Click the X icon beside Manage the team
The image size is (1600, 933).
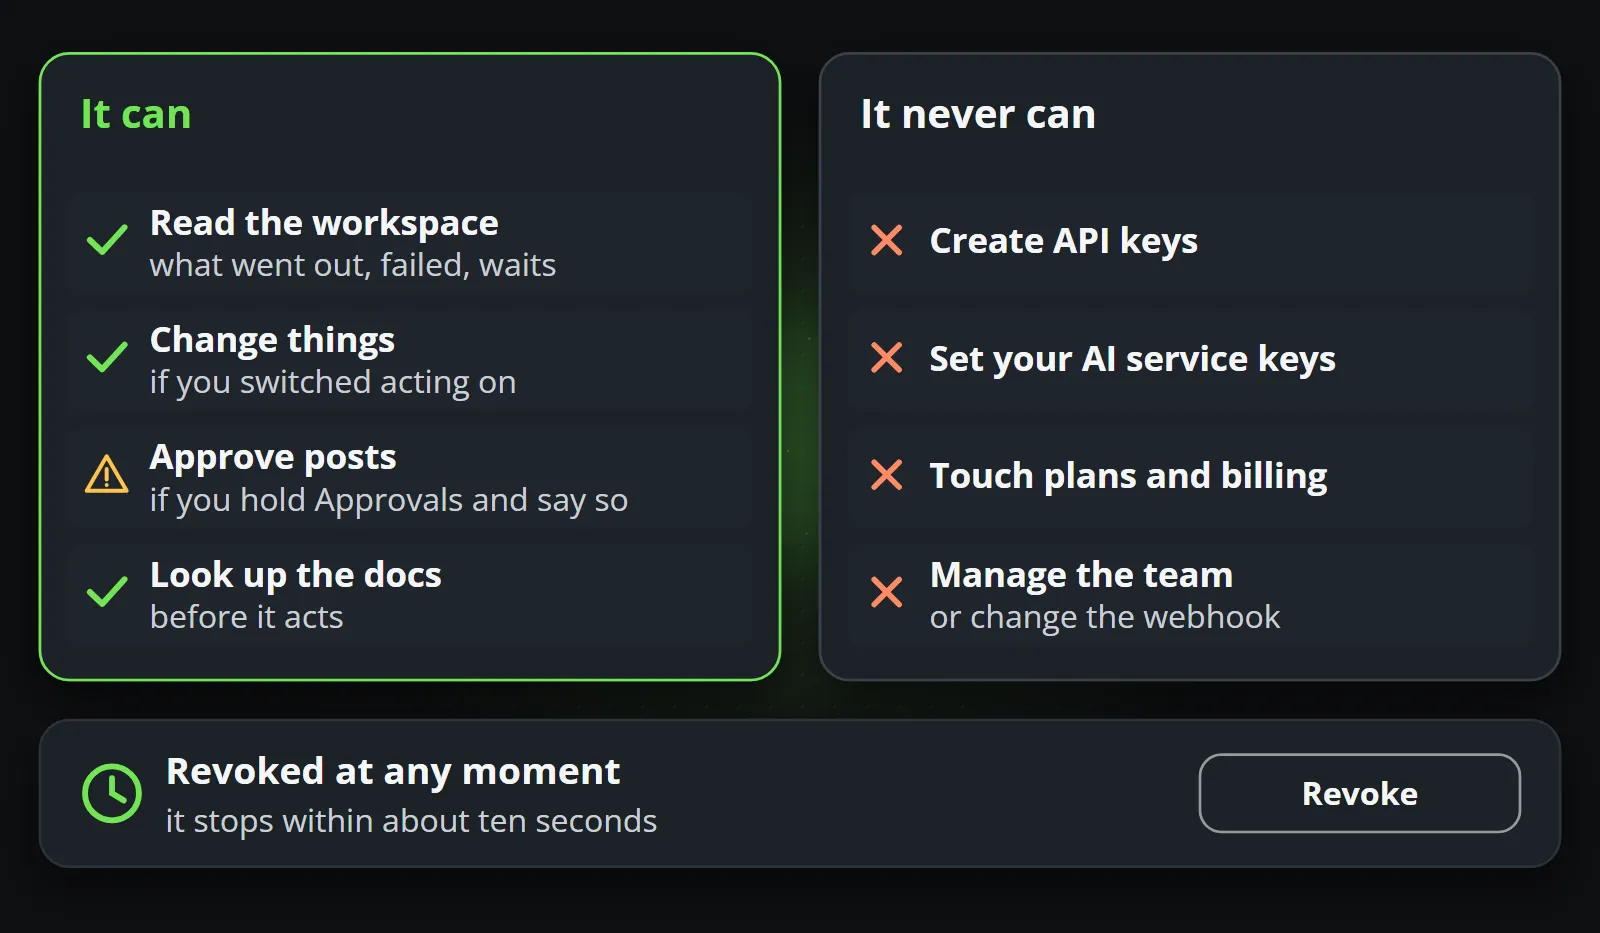click(x=887, y=592)
